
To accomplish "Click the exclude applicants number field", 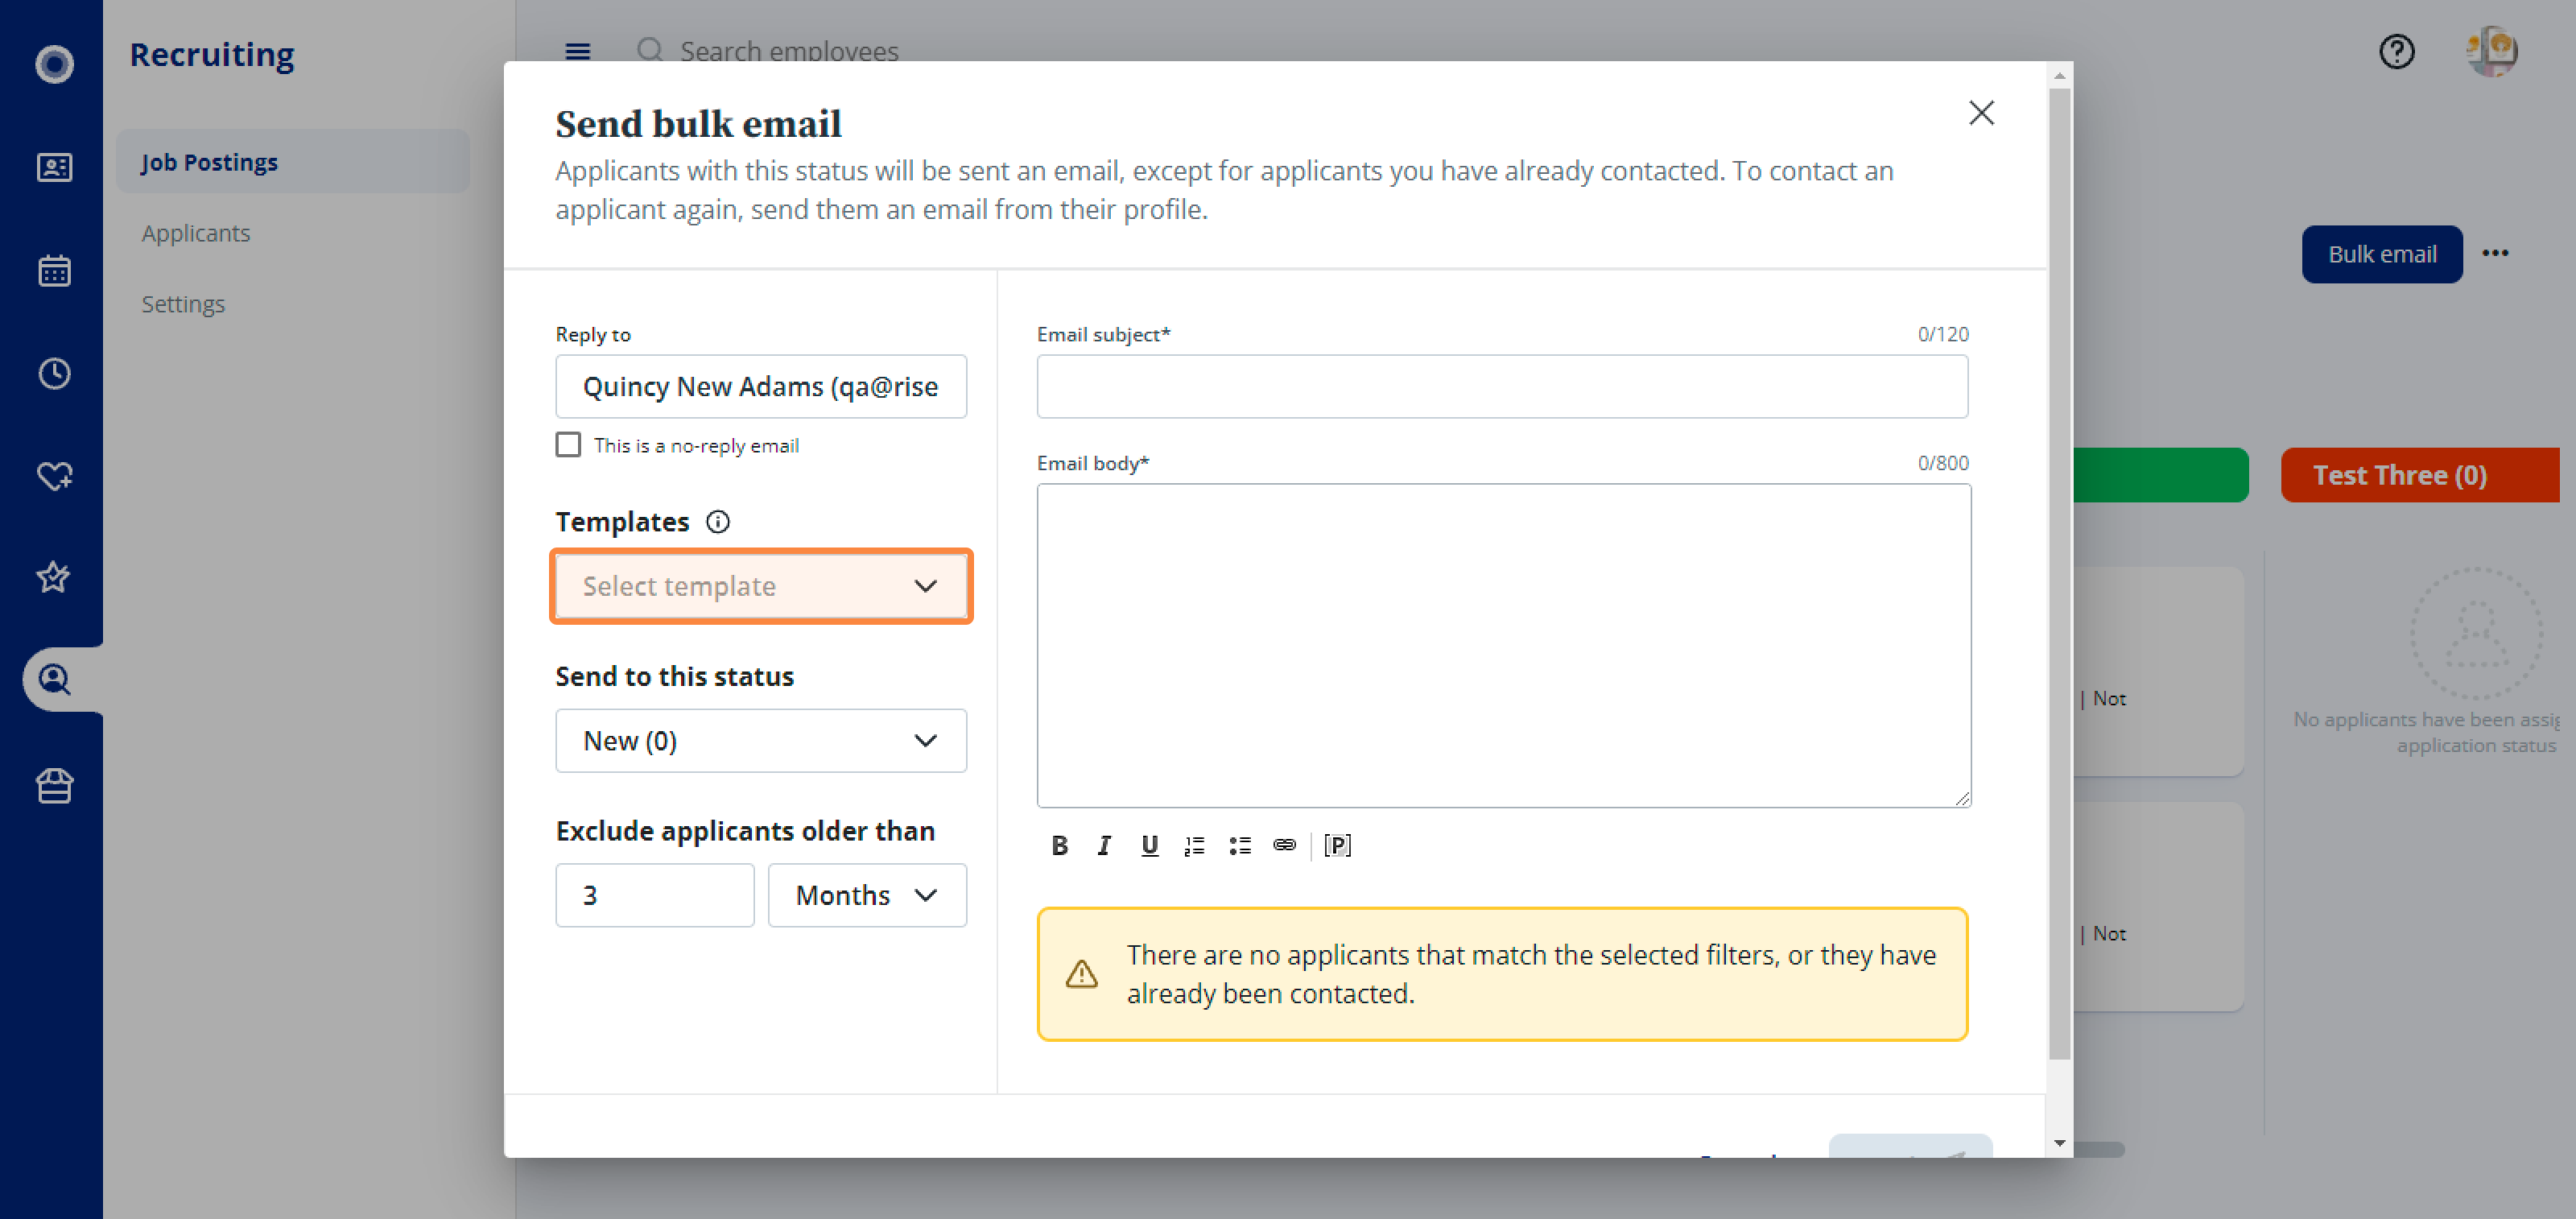I will coord(654,894).
